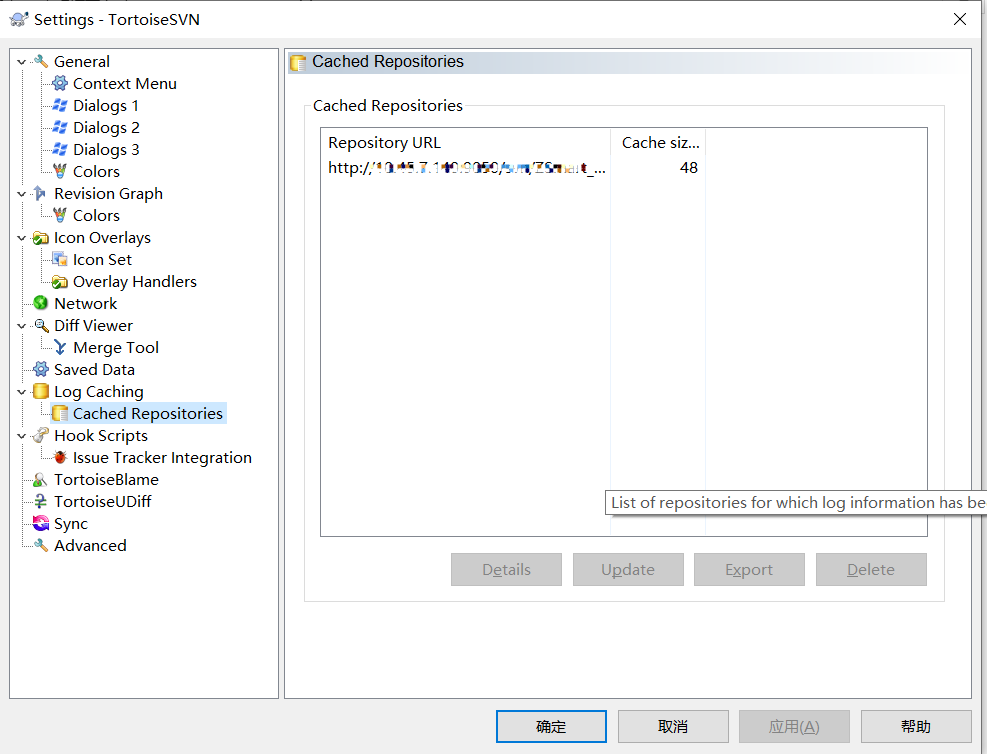
Task: Open the TortoiseBlame settings page
Action: [x=106, y=480]
